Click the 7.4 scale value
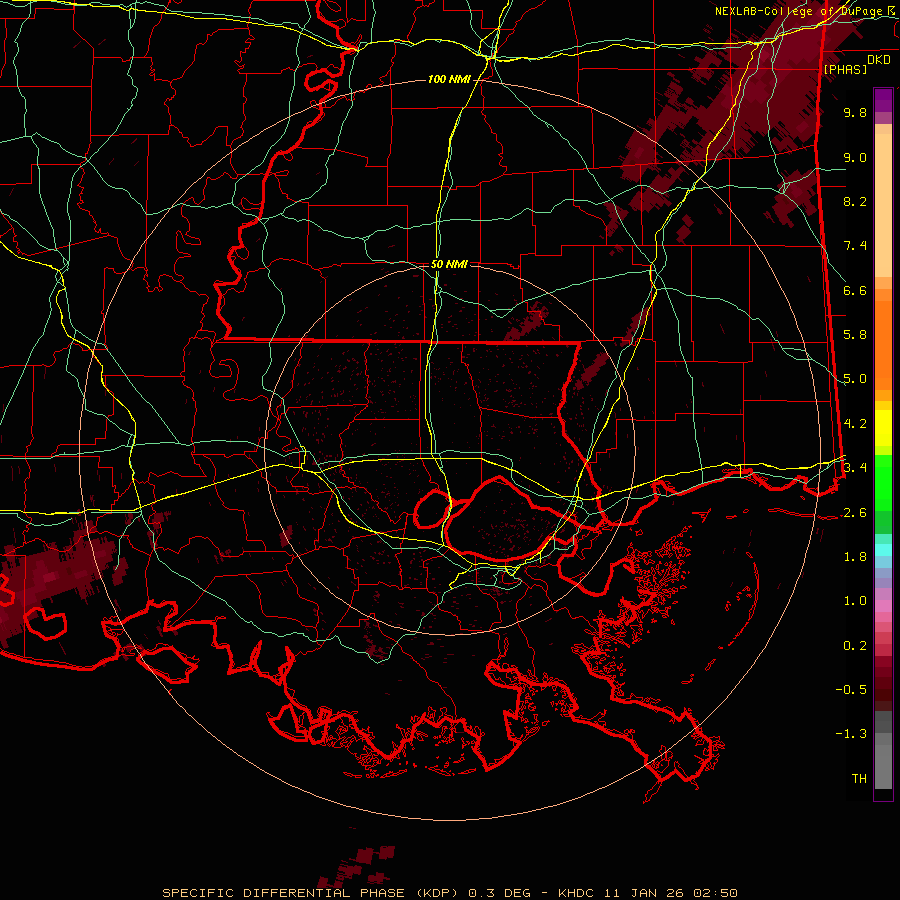This screenshot has height=900, width=900. (855, 246)
